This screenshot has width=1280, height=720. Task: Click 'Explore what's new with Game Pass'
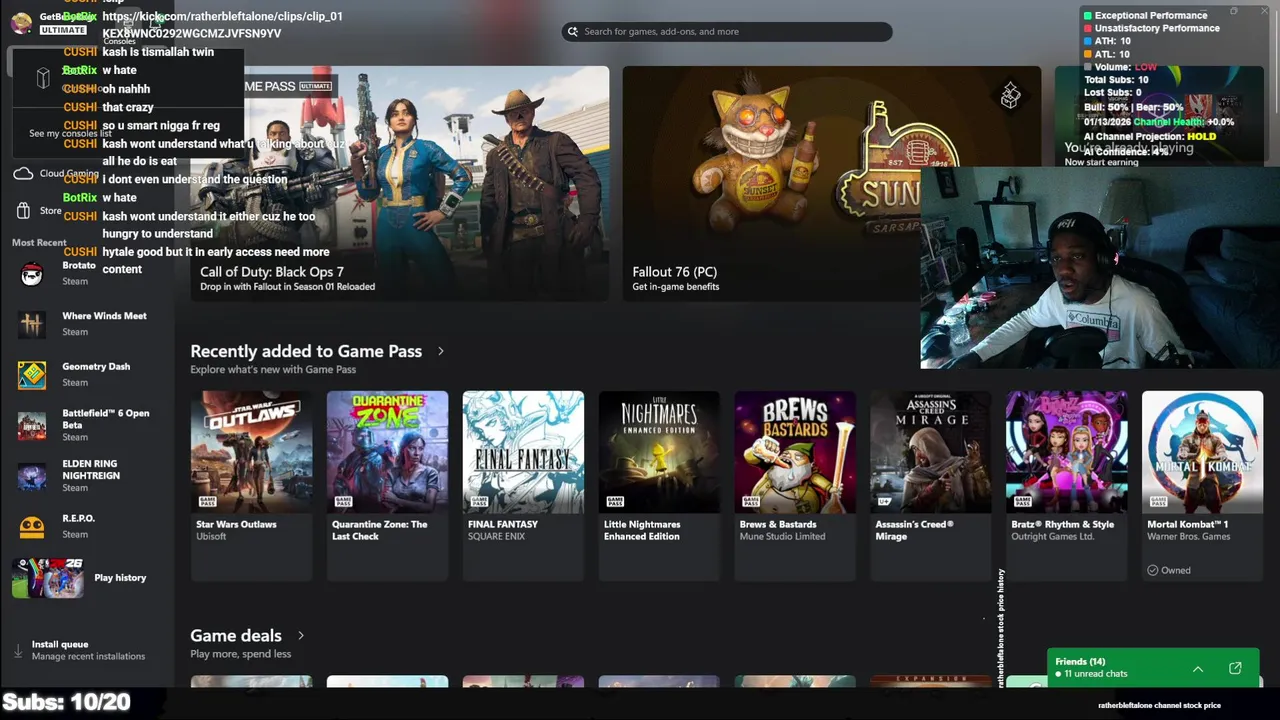point(273,369)
